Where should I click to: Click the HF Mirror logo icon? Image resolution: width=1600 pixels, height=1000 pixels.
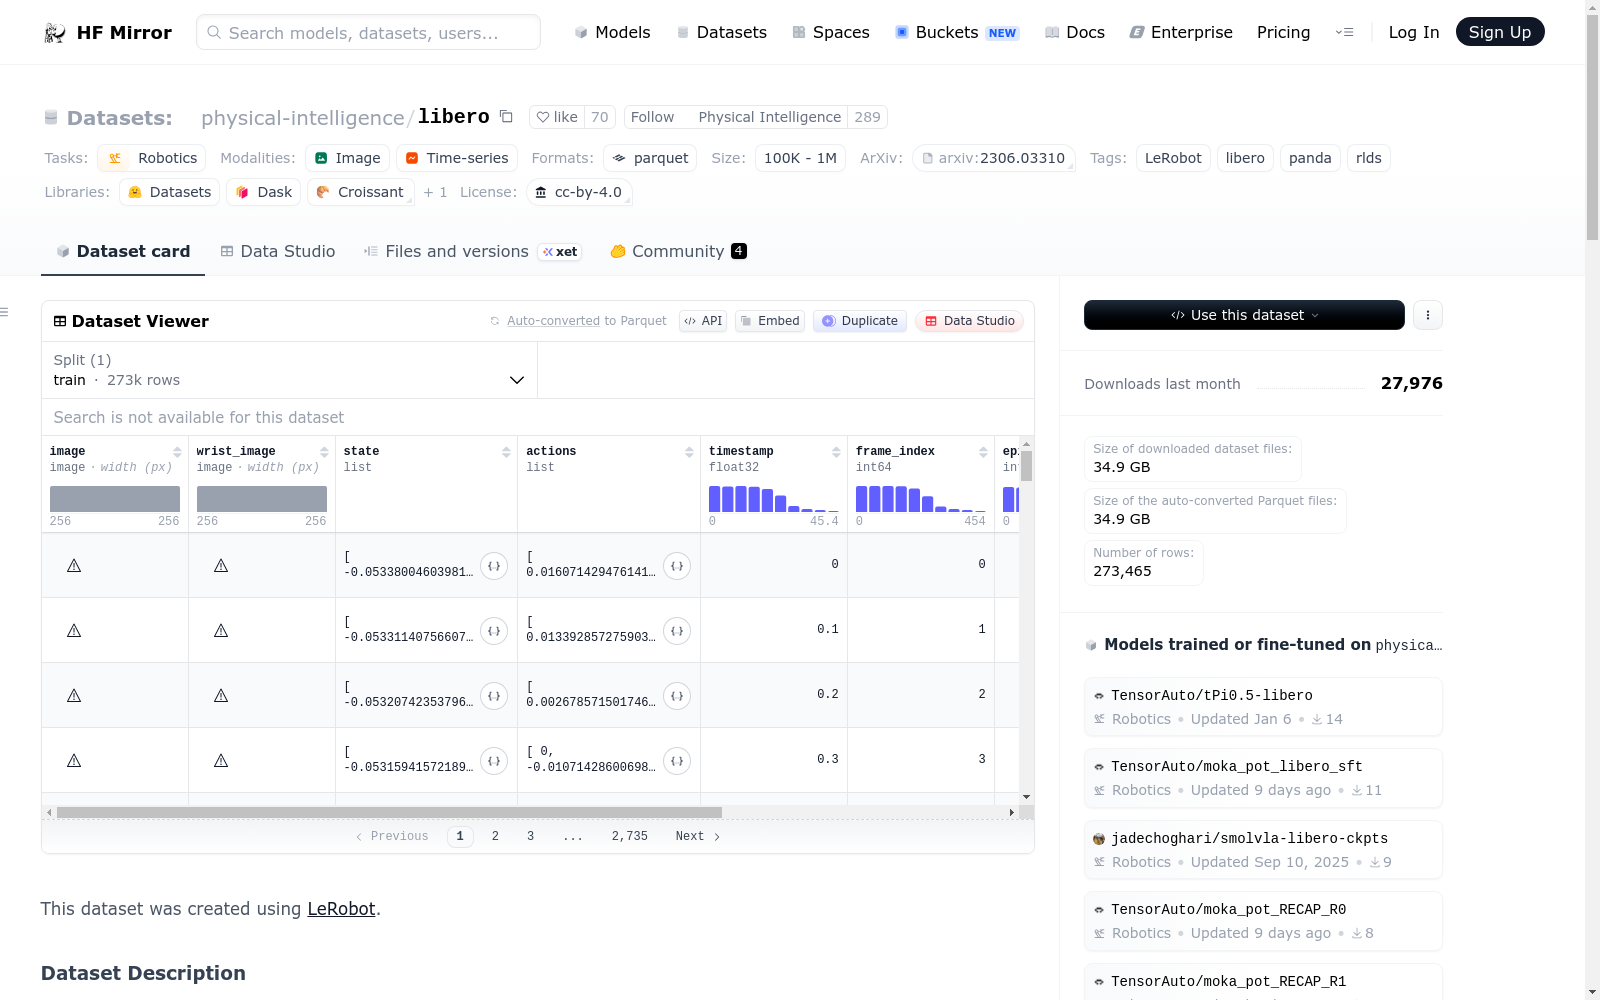point(55,33)
